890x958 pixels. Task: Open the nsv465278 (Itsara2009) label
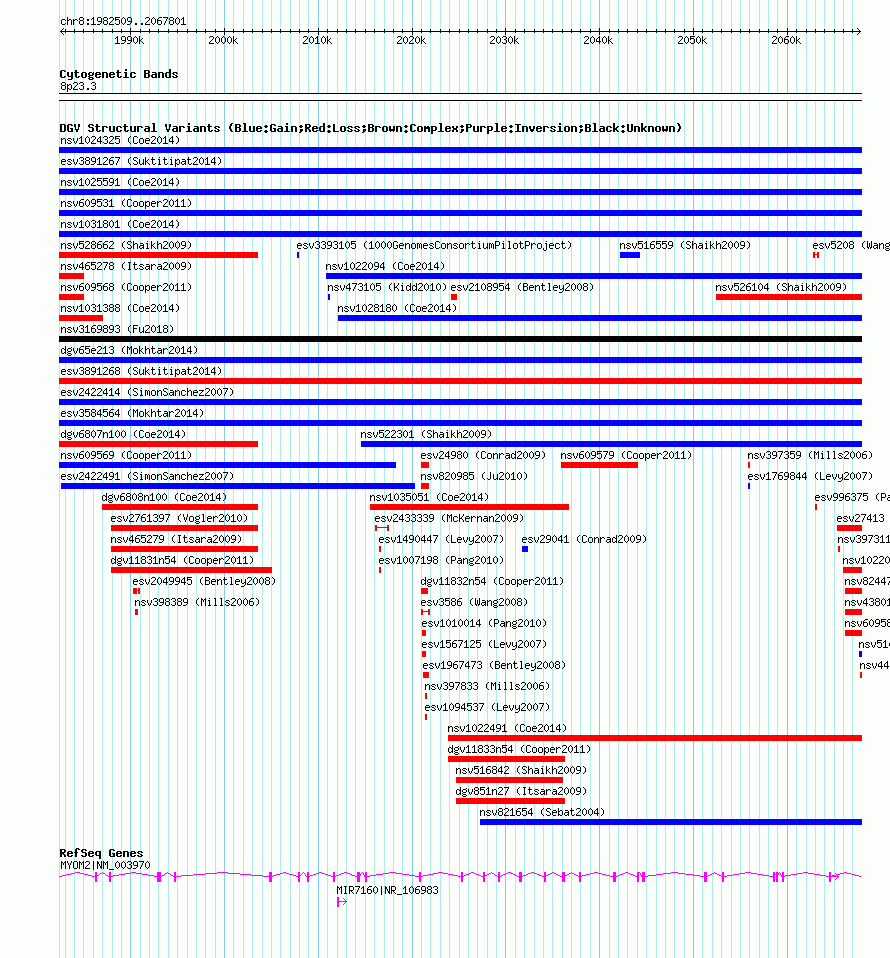click(x=126, y=266)
